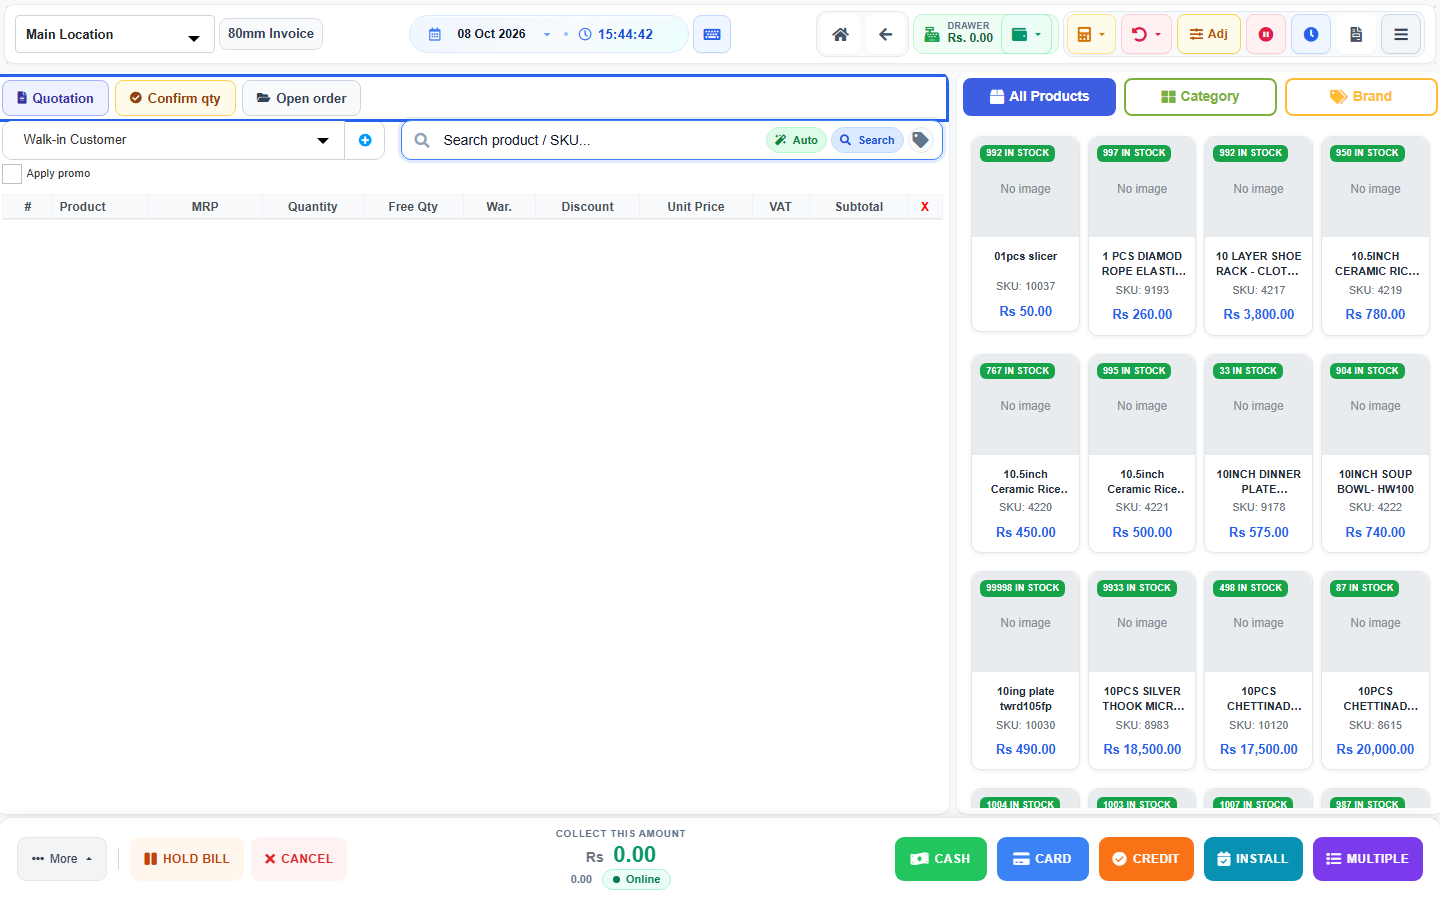Viewport: 1440px width, 900px height.
Task: Click the Adj adjustment button
Action: 1209,34
